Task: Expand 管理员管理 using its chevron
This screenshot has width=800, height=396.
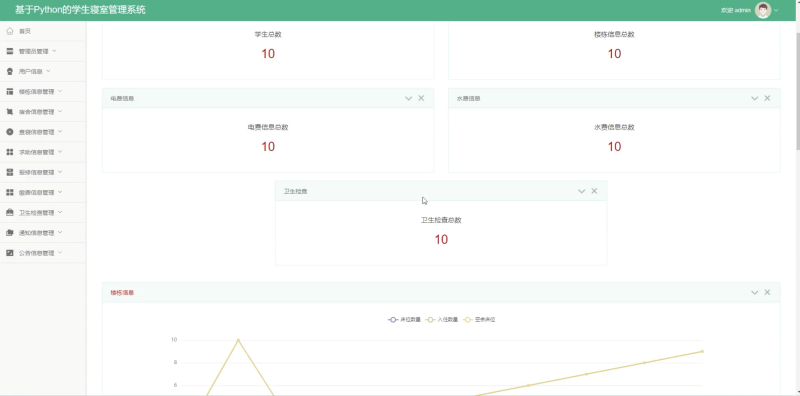Action: coord(54,51)
